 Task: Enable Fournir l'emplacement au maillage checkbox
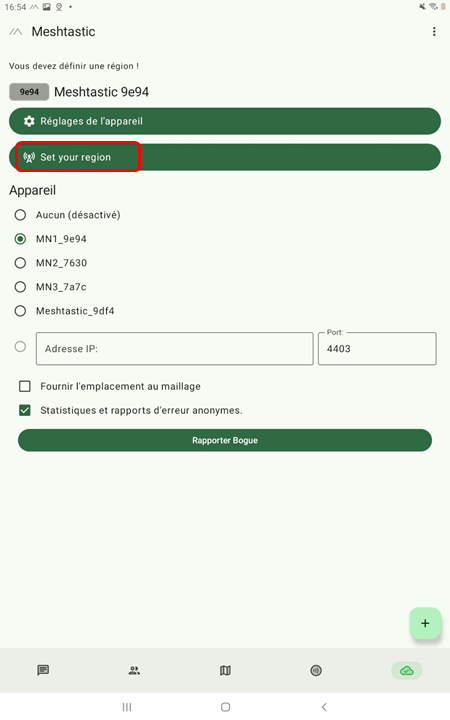[x=25, y=386]
